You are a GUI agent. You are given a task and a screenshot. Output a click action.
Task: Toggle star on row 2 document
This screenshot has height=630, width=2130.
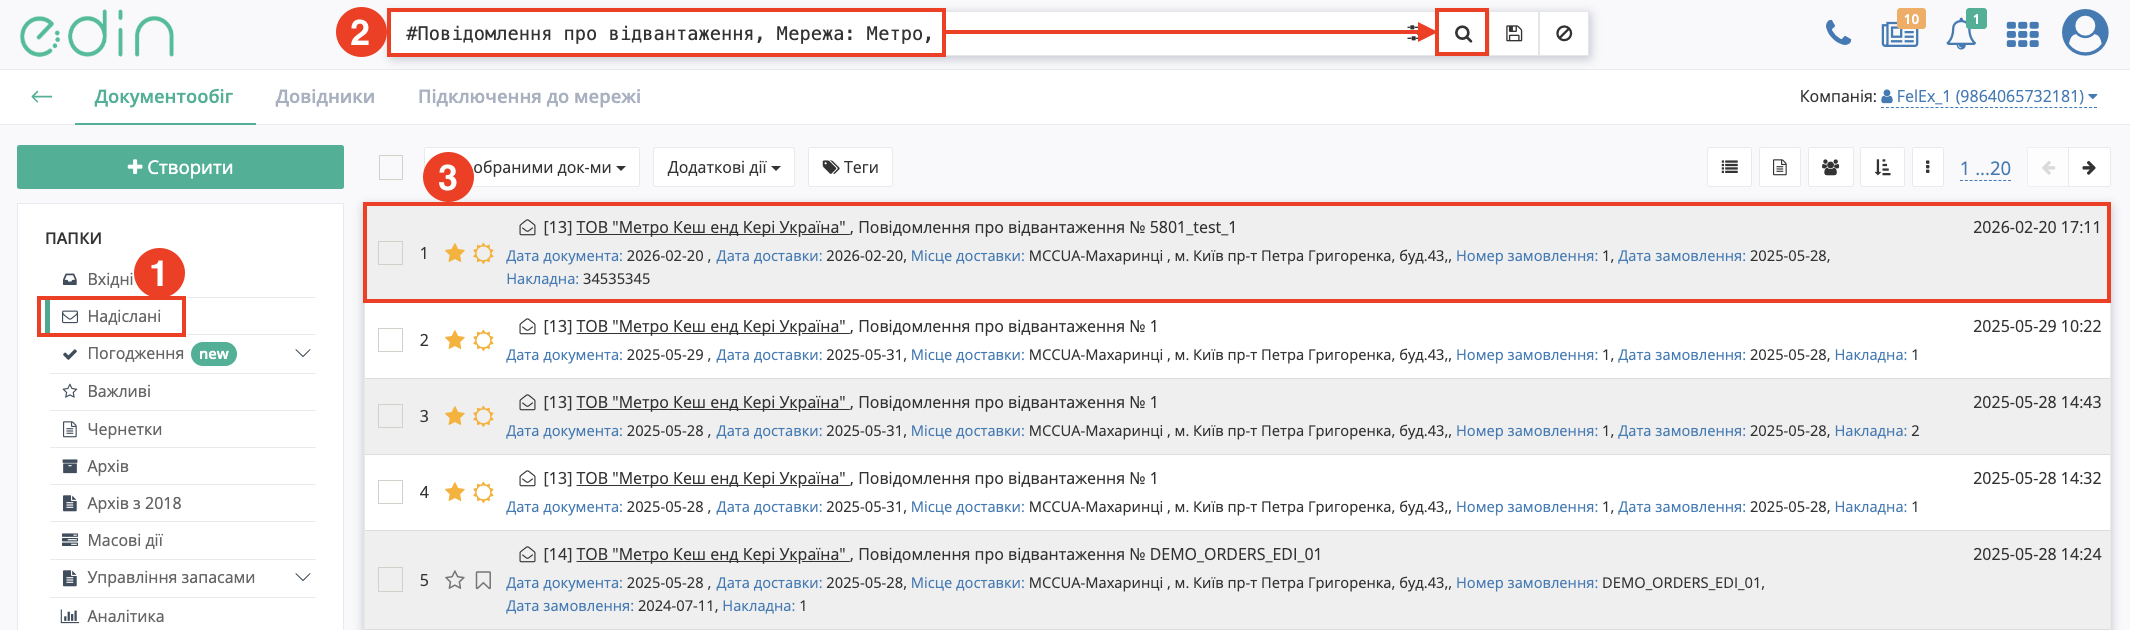pyautogui.click(x=455, y=340)
